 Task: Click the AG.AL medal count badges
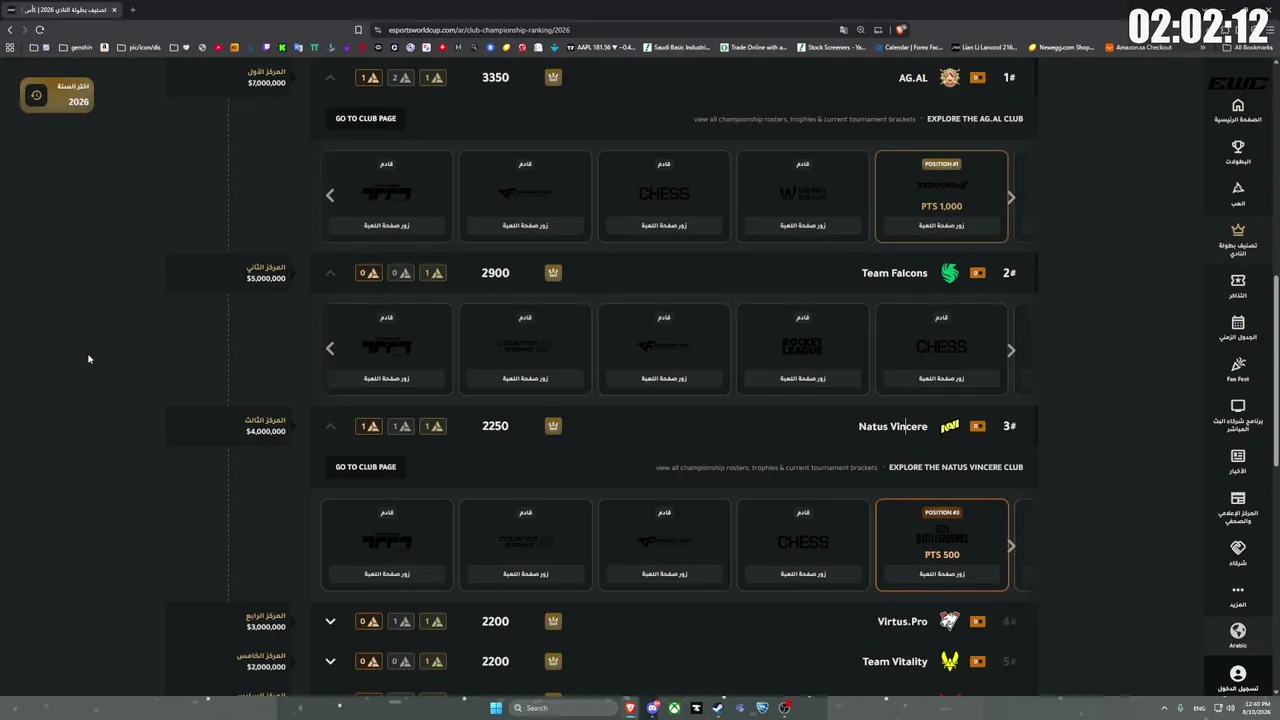click(x=400, y=77)
